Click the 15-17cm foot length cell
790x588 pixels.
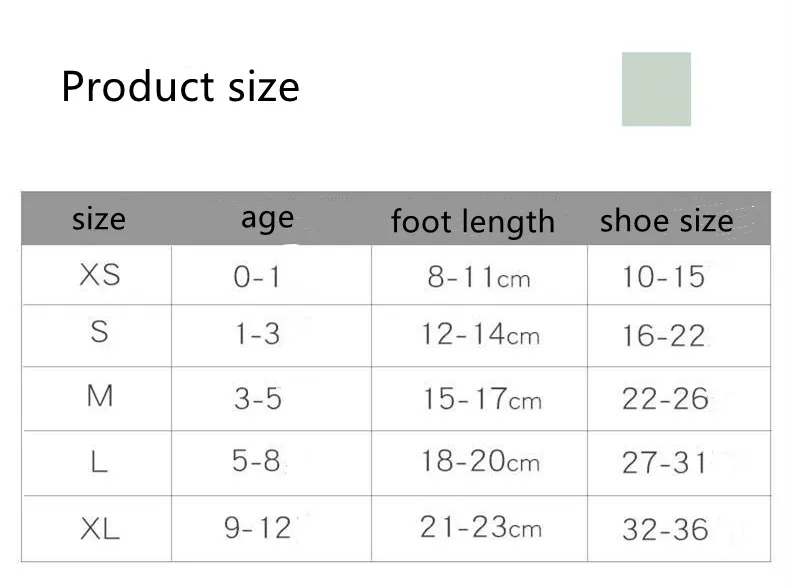480,399
